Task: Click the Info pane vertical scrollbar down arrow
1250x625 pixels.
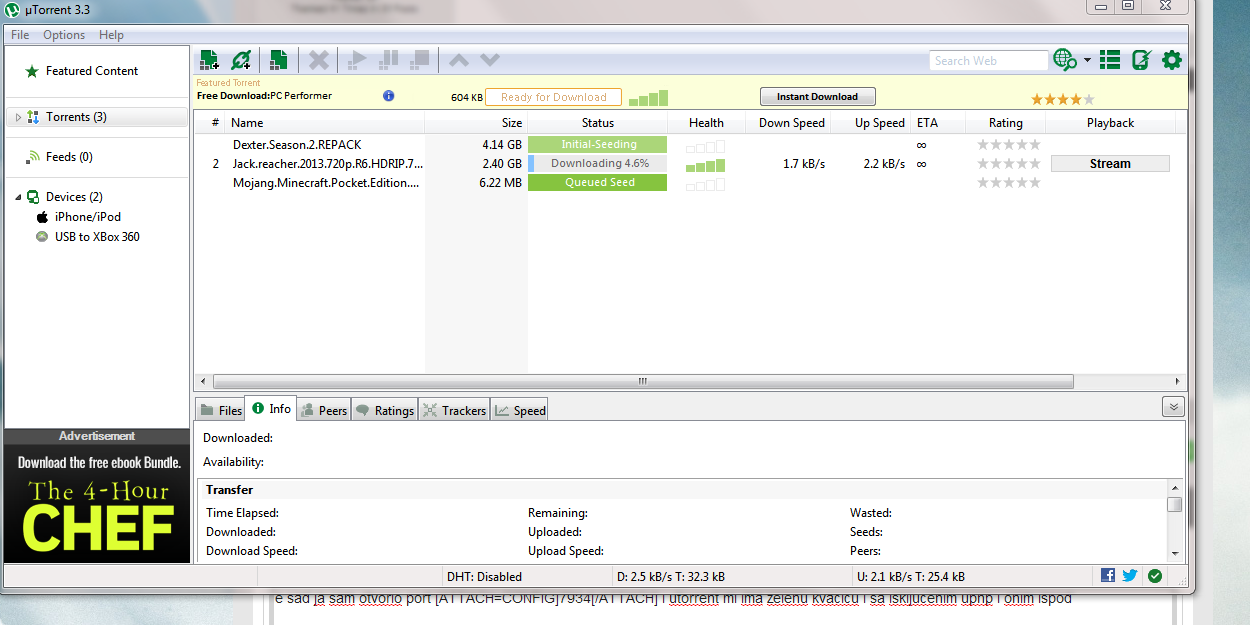Action: (1175, 552)
